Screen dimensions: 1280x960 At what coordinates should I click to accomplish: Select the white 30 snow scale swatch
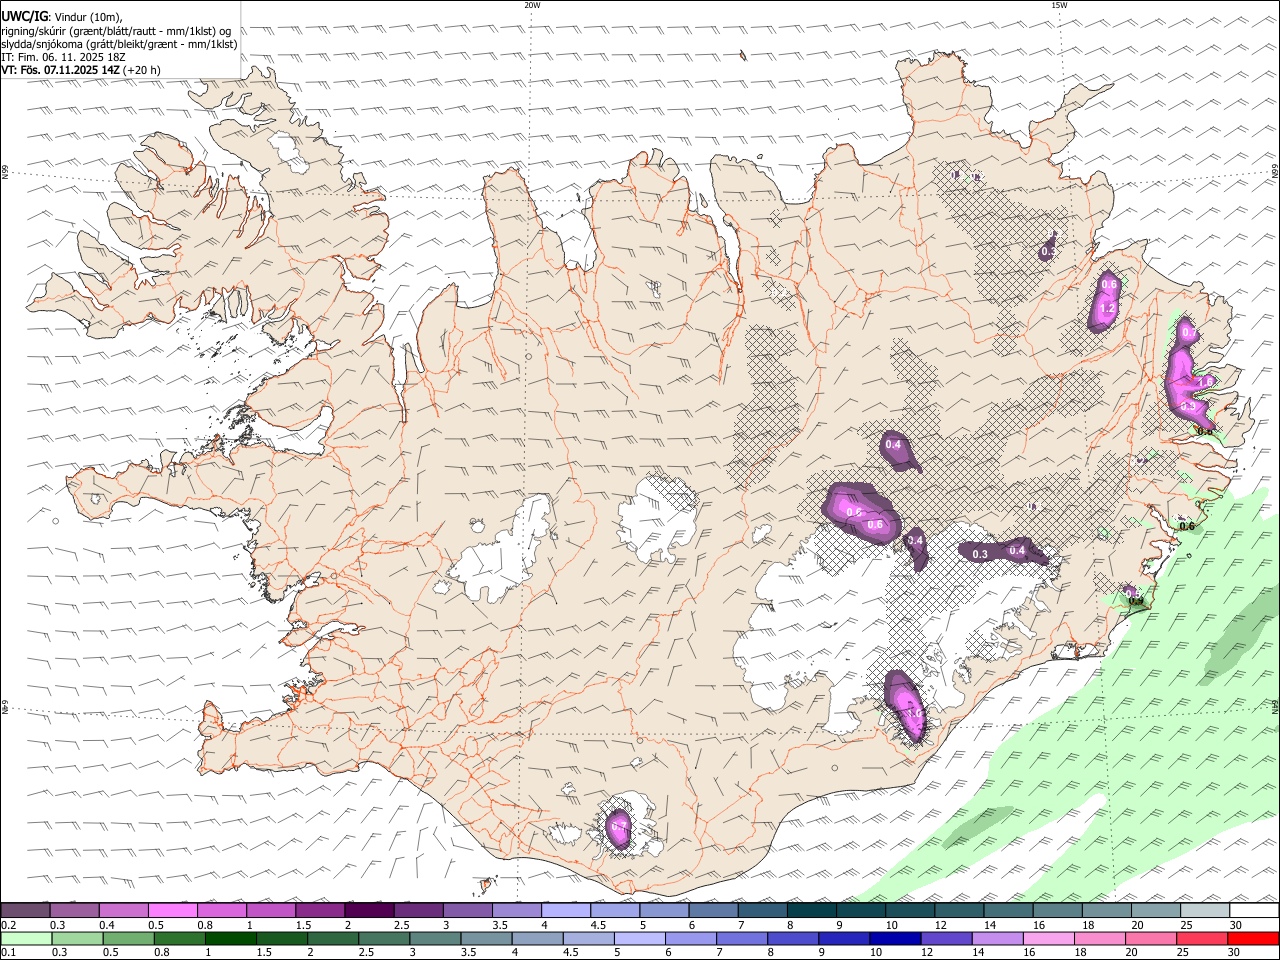tap(1254, 911)
